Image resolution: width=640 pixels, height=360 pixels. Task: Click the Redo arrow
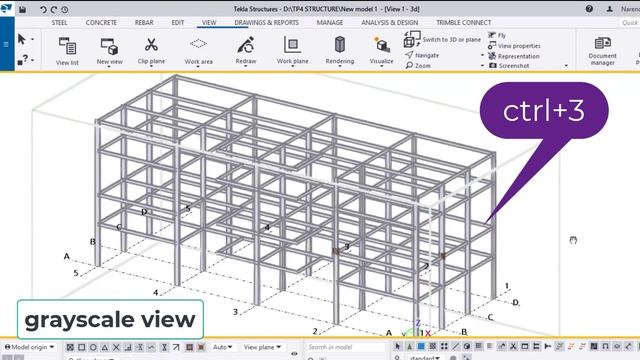54,9
